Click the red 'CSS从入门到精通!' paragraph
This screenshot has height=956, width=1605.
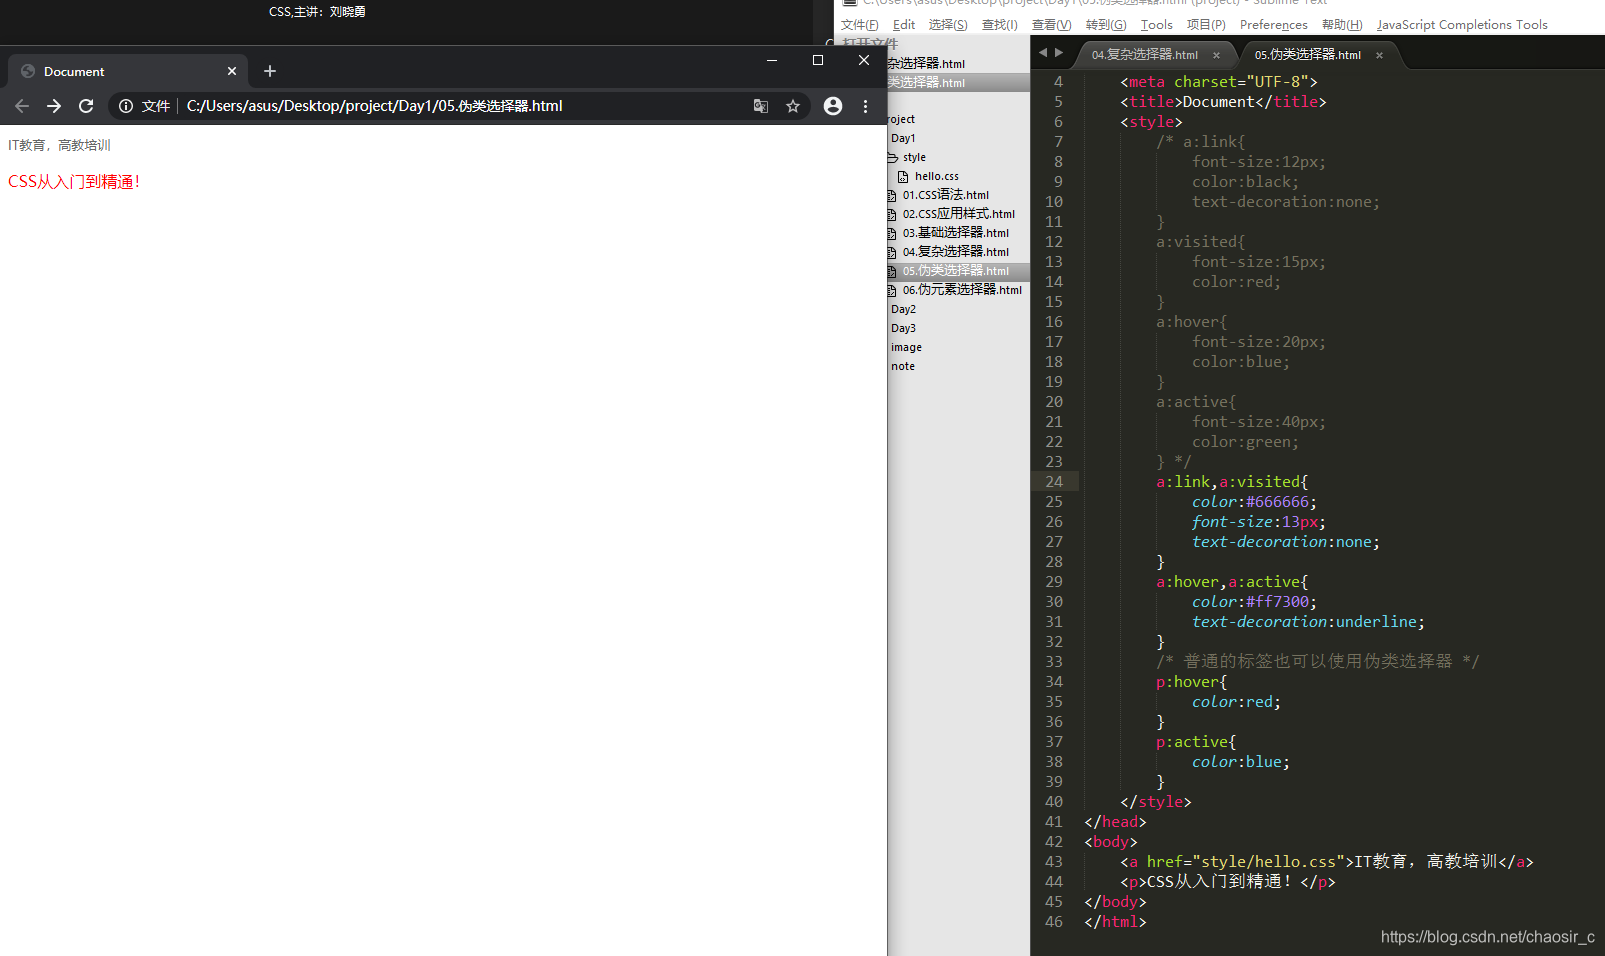point(74,182)
